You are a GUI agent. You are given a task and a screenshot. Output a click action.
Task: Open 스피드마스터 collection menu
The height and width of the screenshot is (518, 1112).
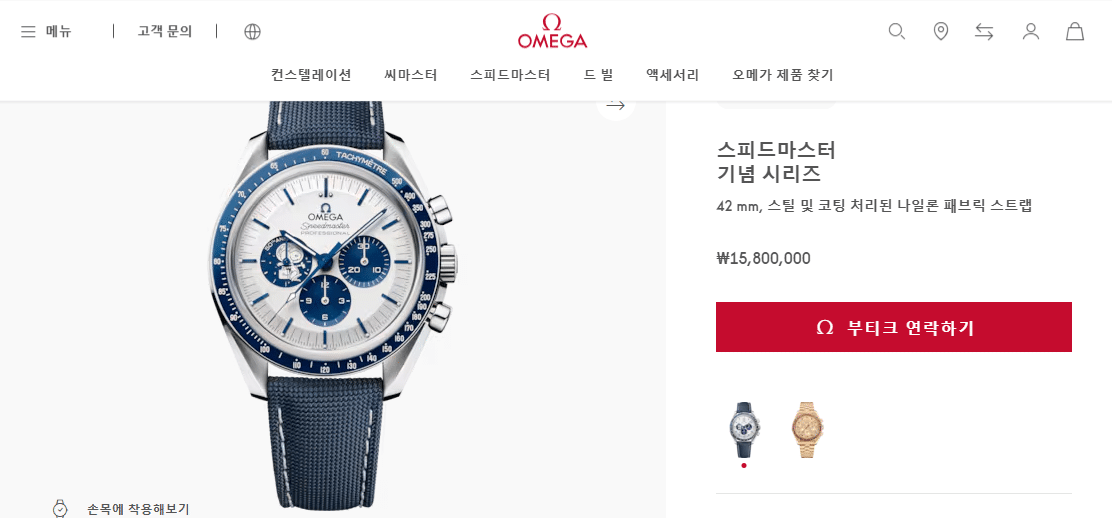point(510,75)
